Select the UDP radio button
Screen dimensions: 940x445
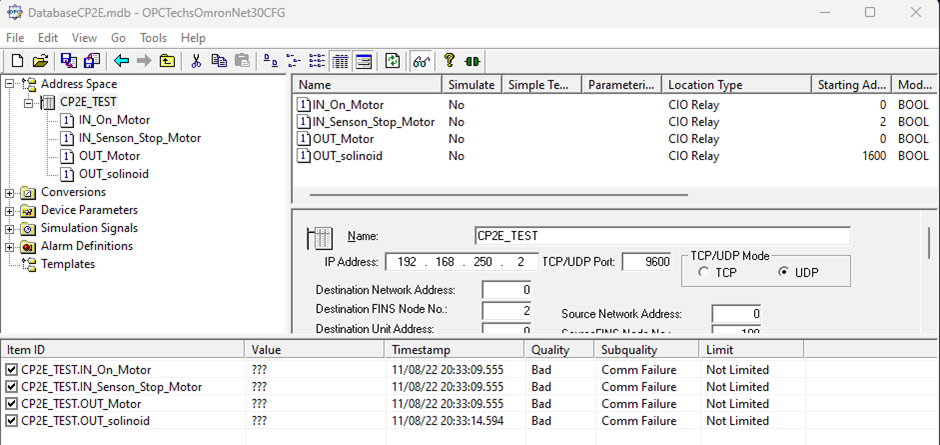(783, 272)
